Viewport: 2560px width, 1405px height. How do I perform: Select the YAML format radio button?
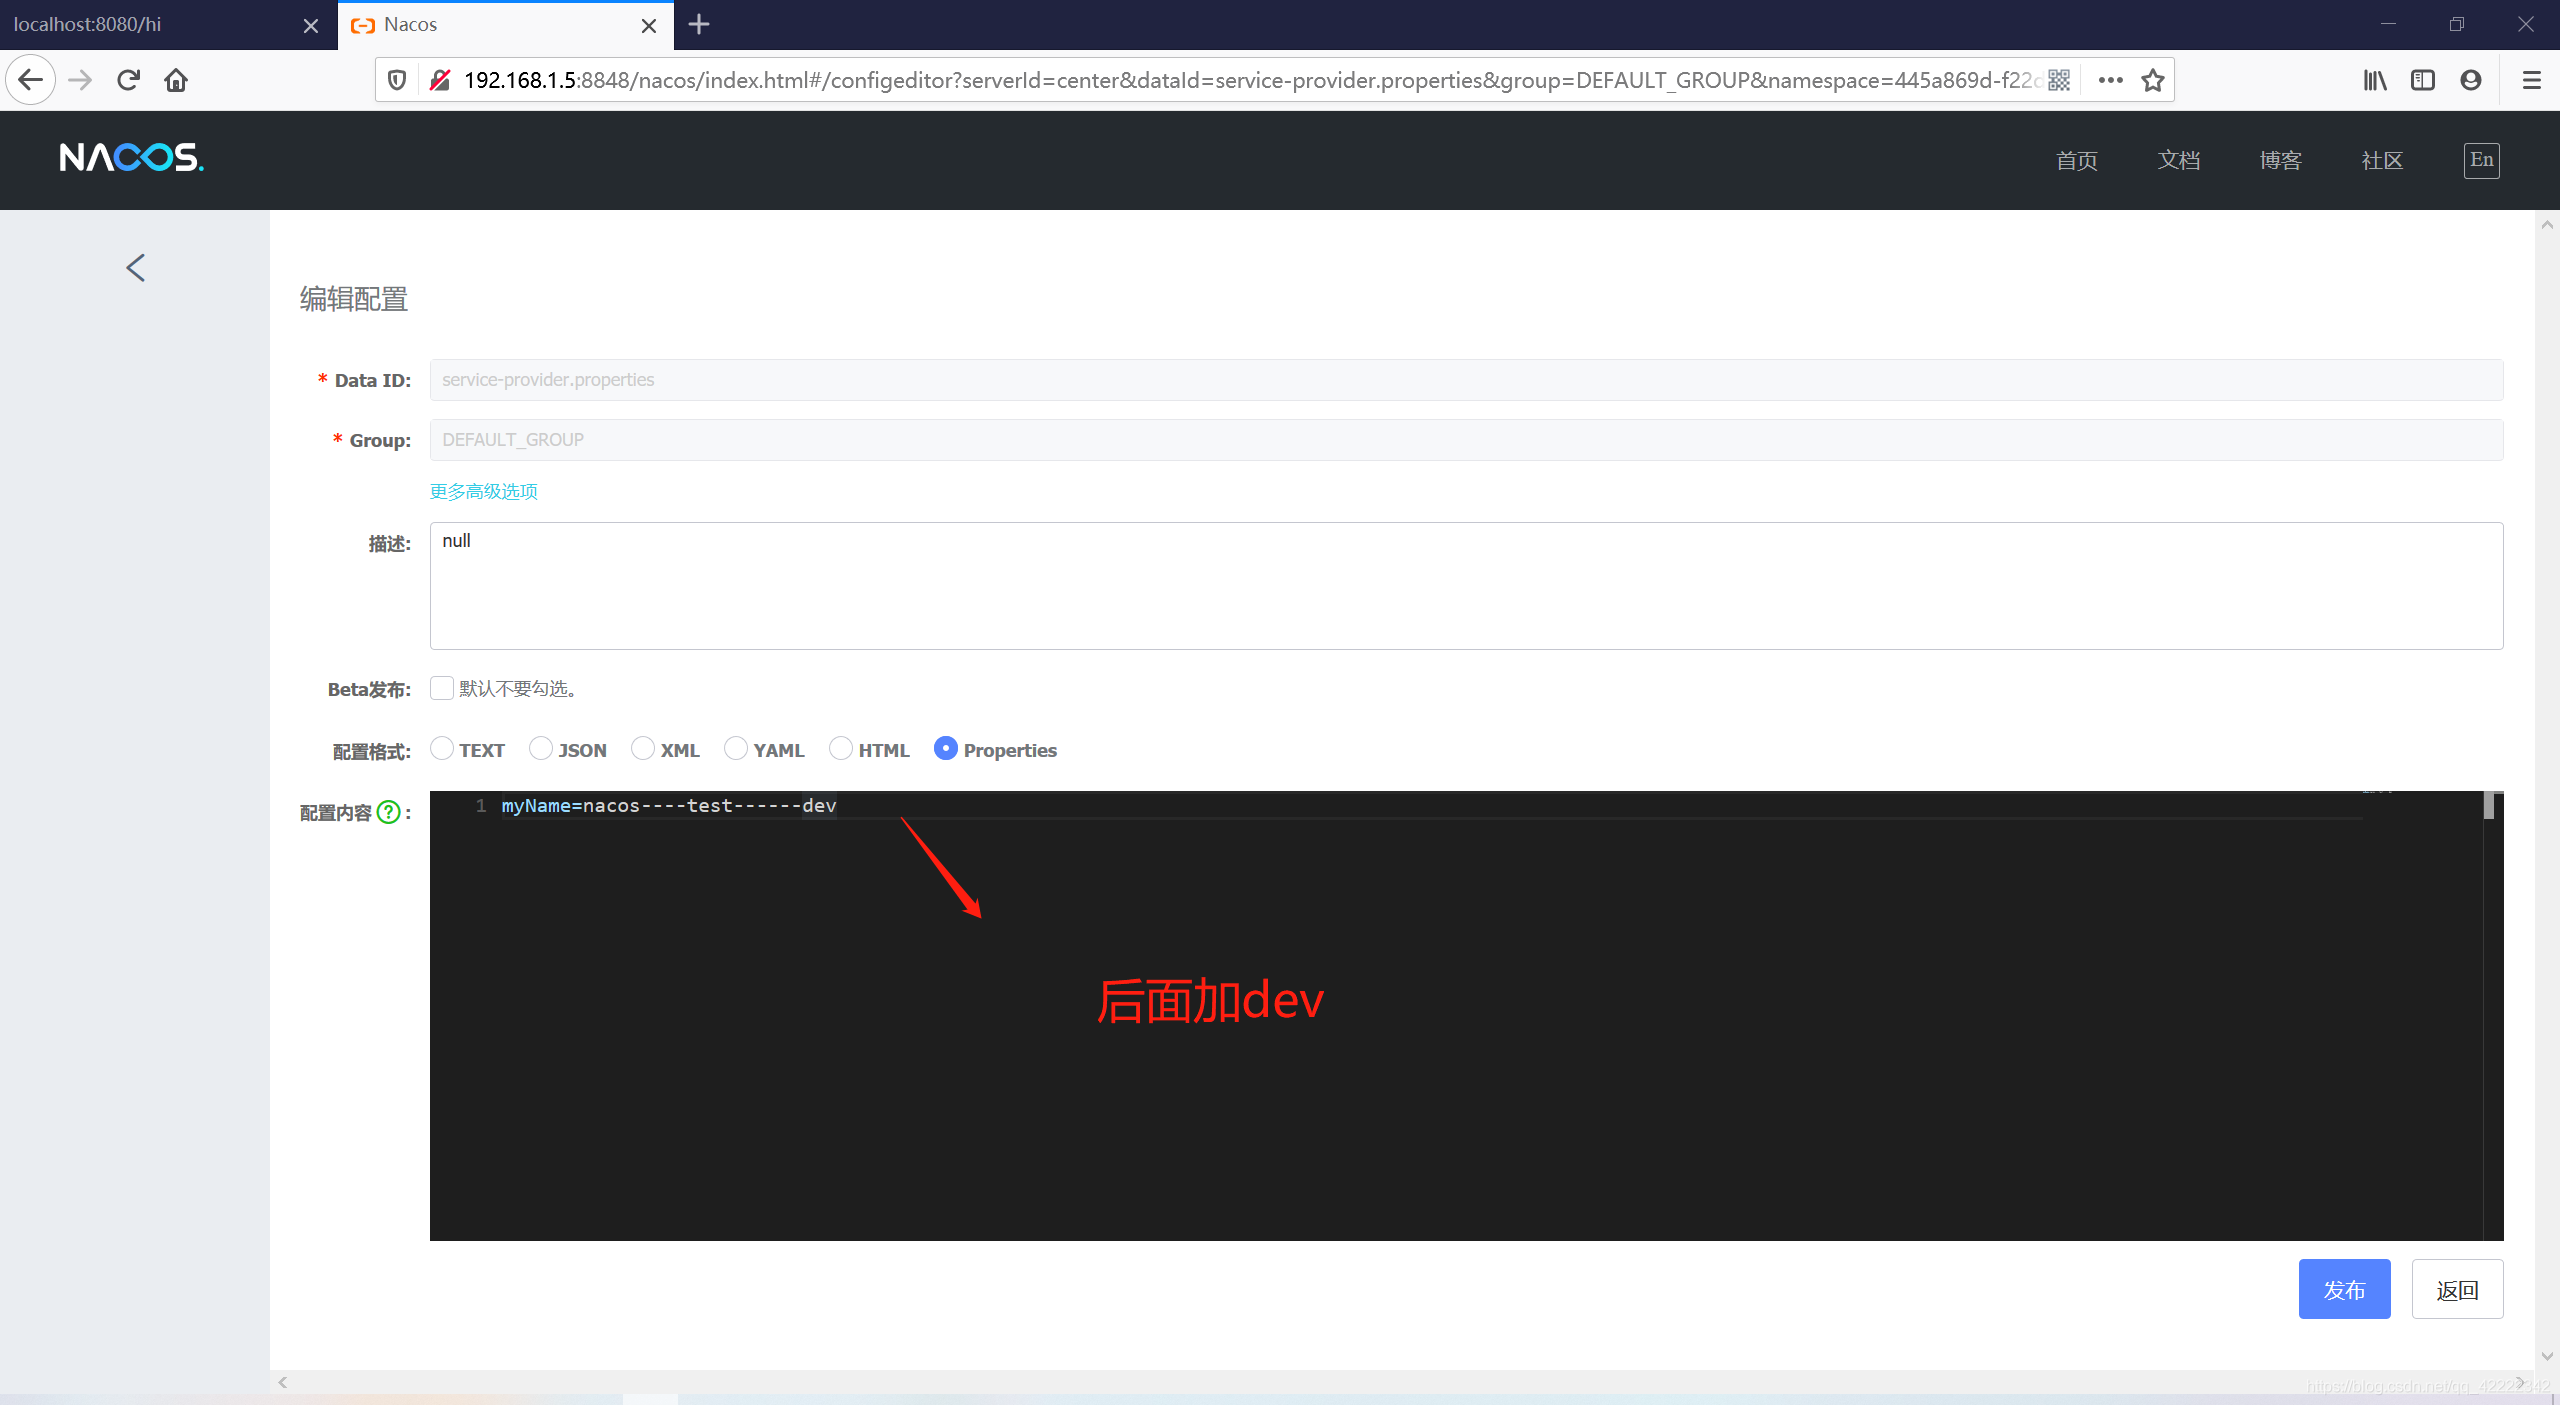[x=736, y=748]
